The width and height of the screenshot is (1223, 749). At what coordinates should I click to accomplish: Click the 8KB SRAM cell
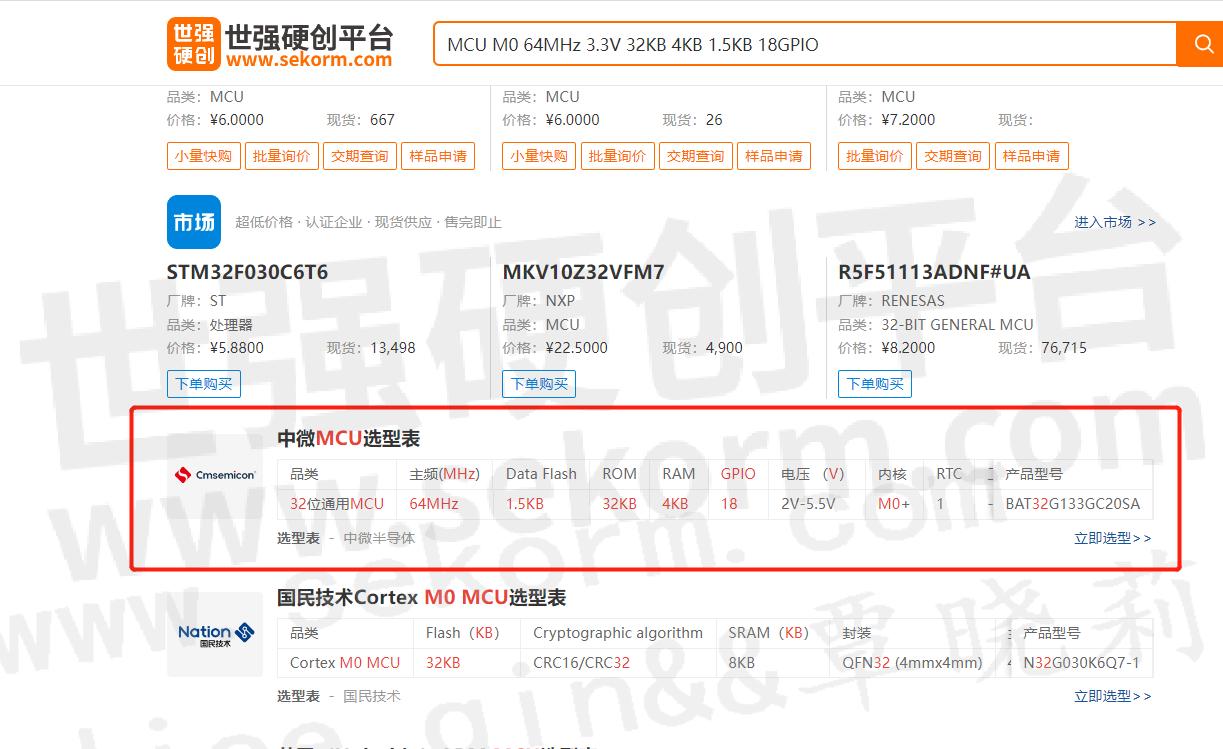[742, 663]
